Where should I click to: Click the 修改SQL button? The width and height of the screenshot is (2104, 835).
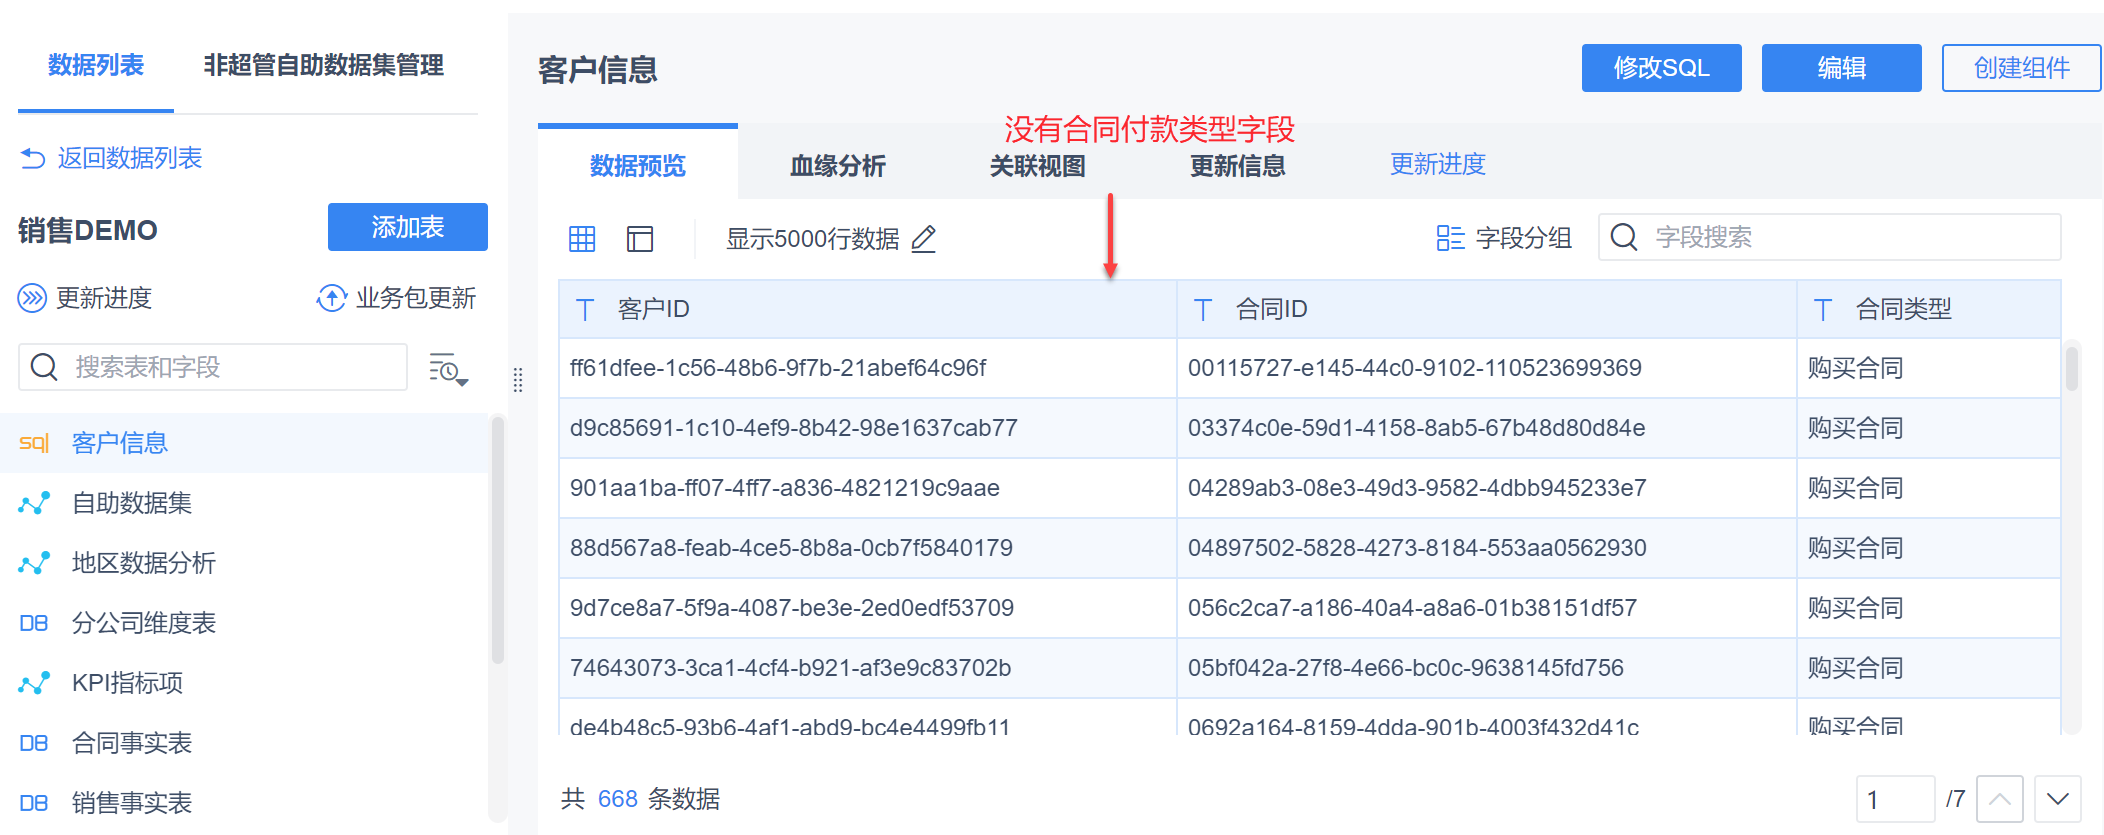[x=1661, y=68]
